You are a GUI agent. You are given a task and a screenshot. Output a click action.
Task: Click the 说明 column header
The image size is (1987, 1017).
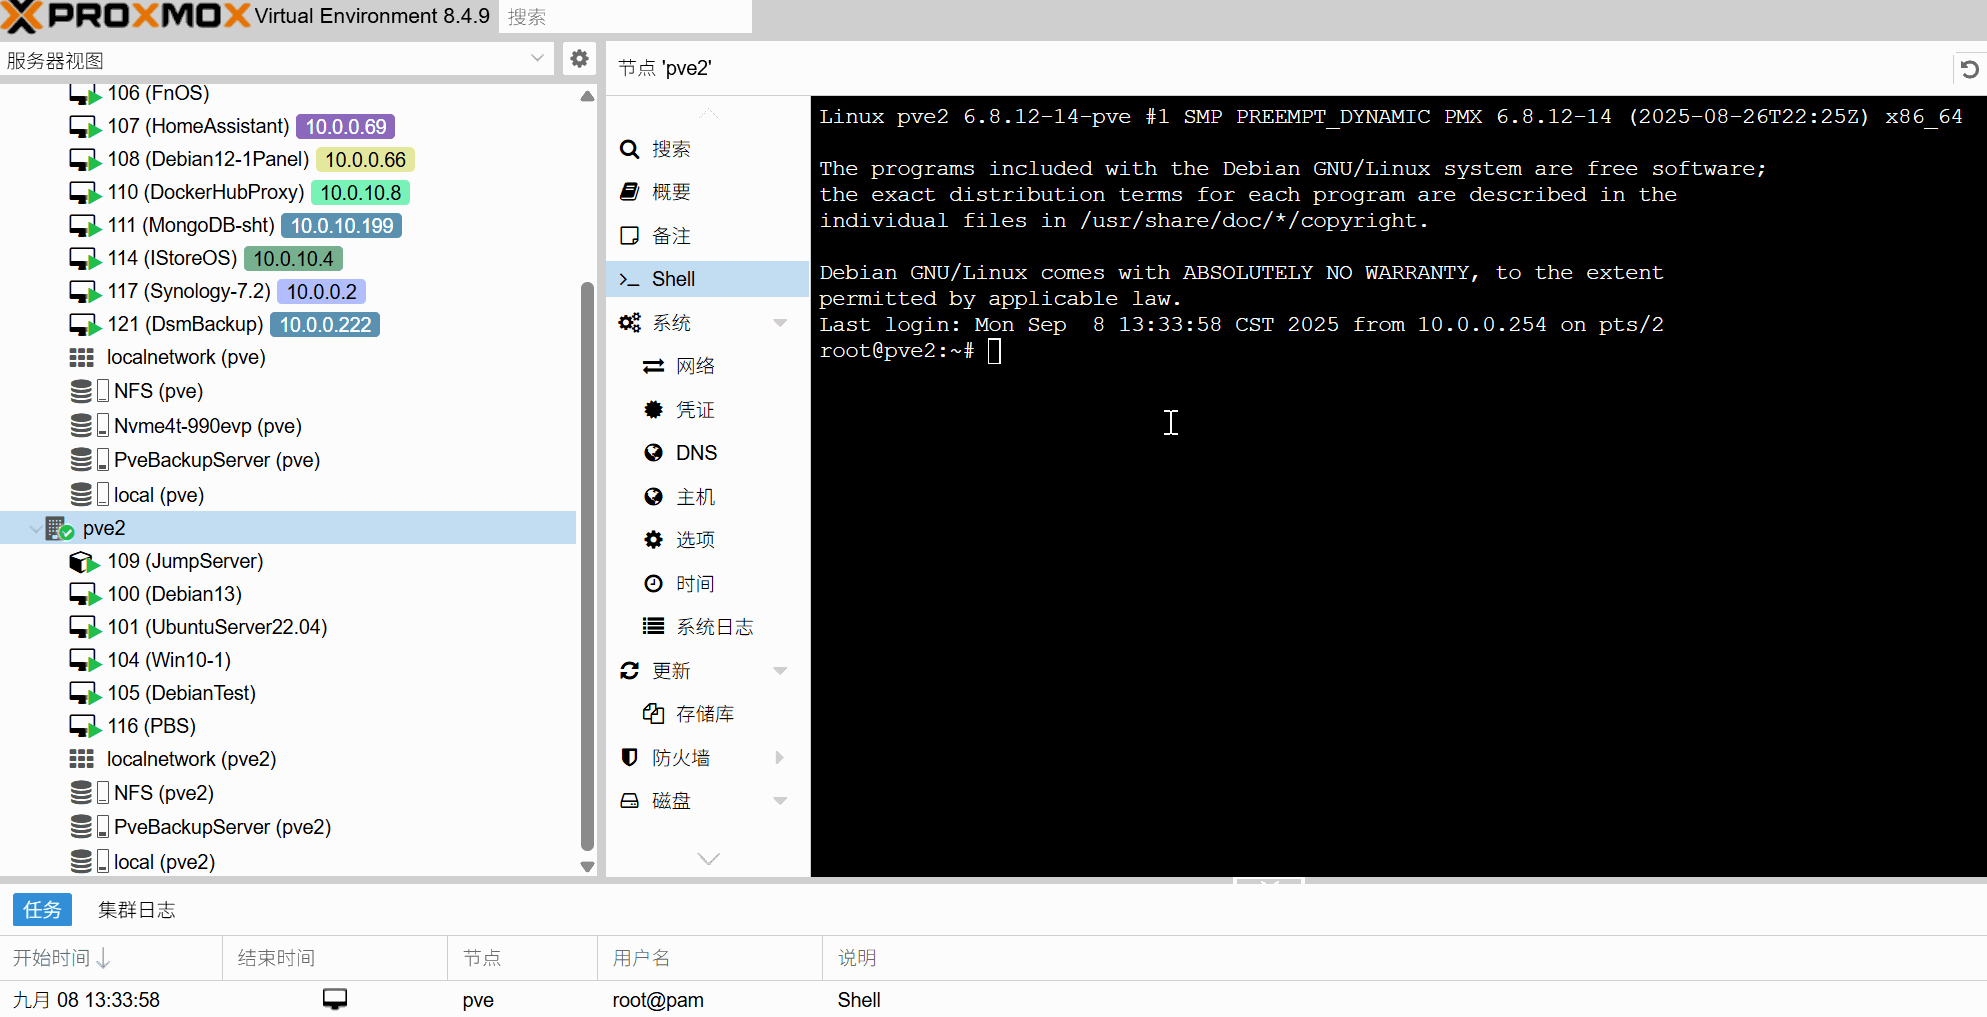pyautogui.click(x=1404, y=958)
